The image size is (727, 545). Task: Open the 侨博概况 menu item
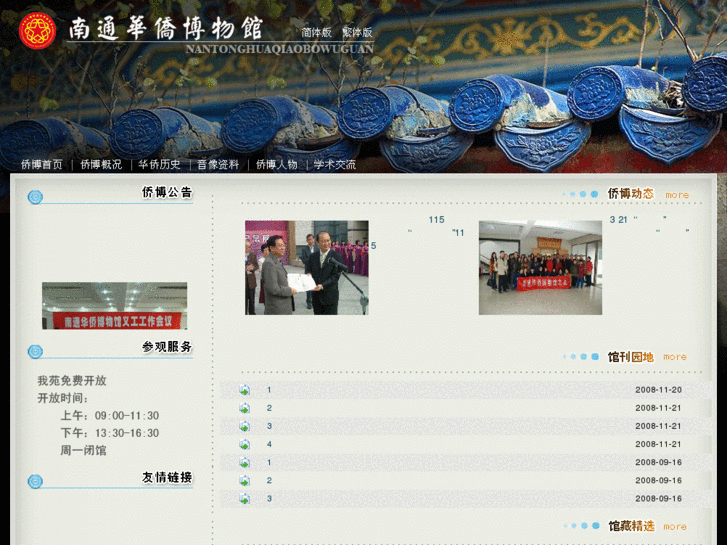click(101, 164)
